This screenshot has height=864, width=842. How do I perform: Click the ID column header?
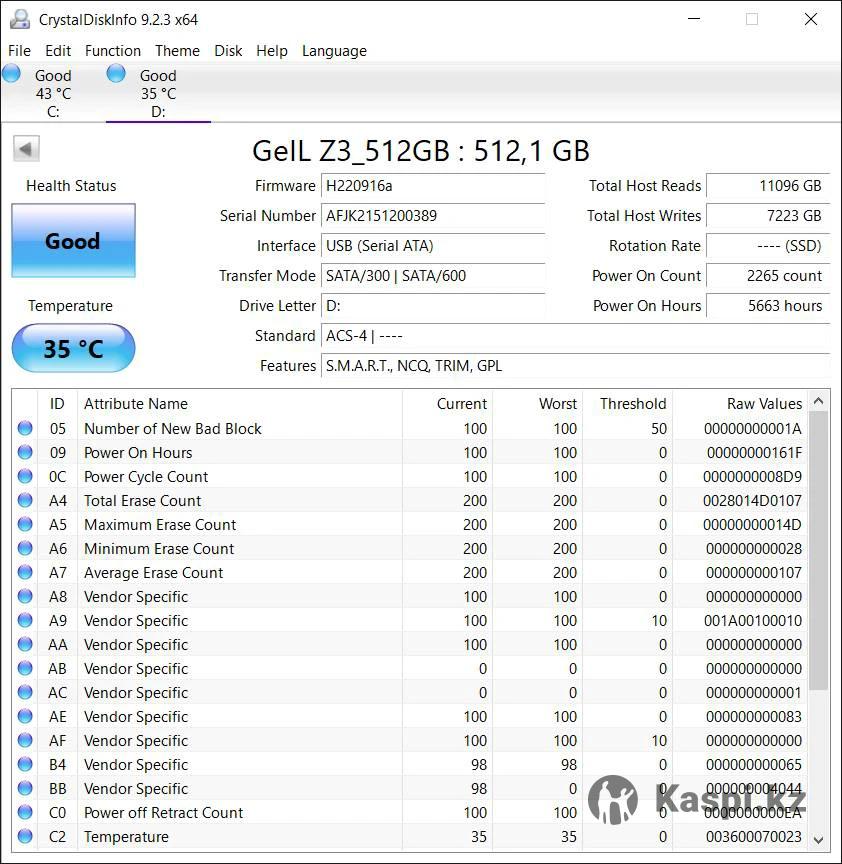[x=57, y=403]
